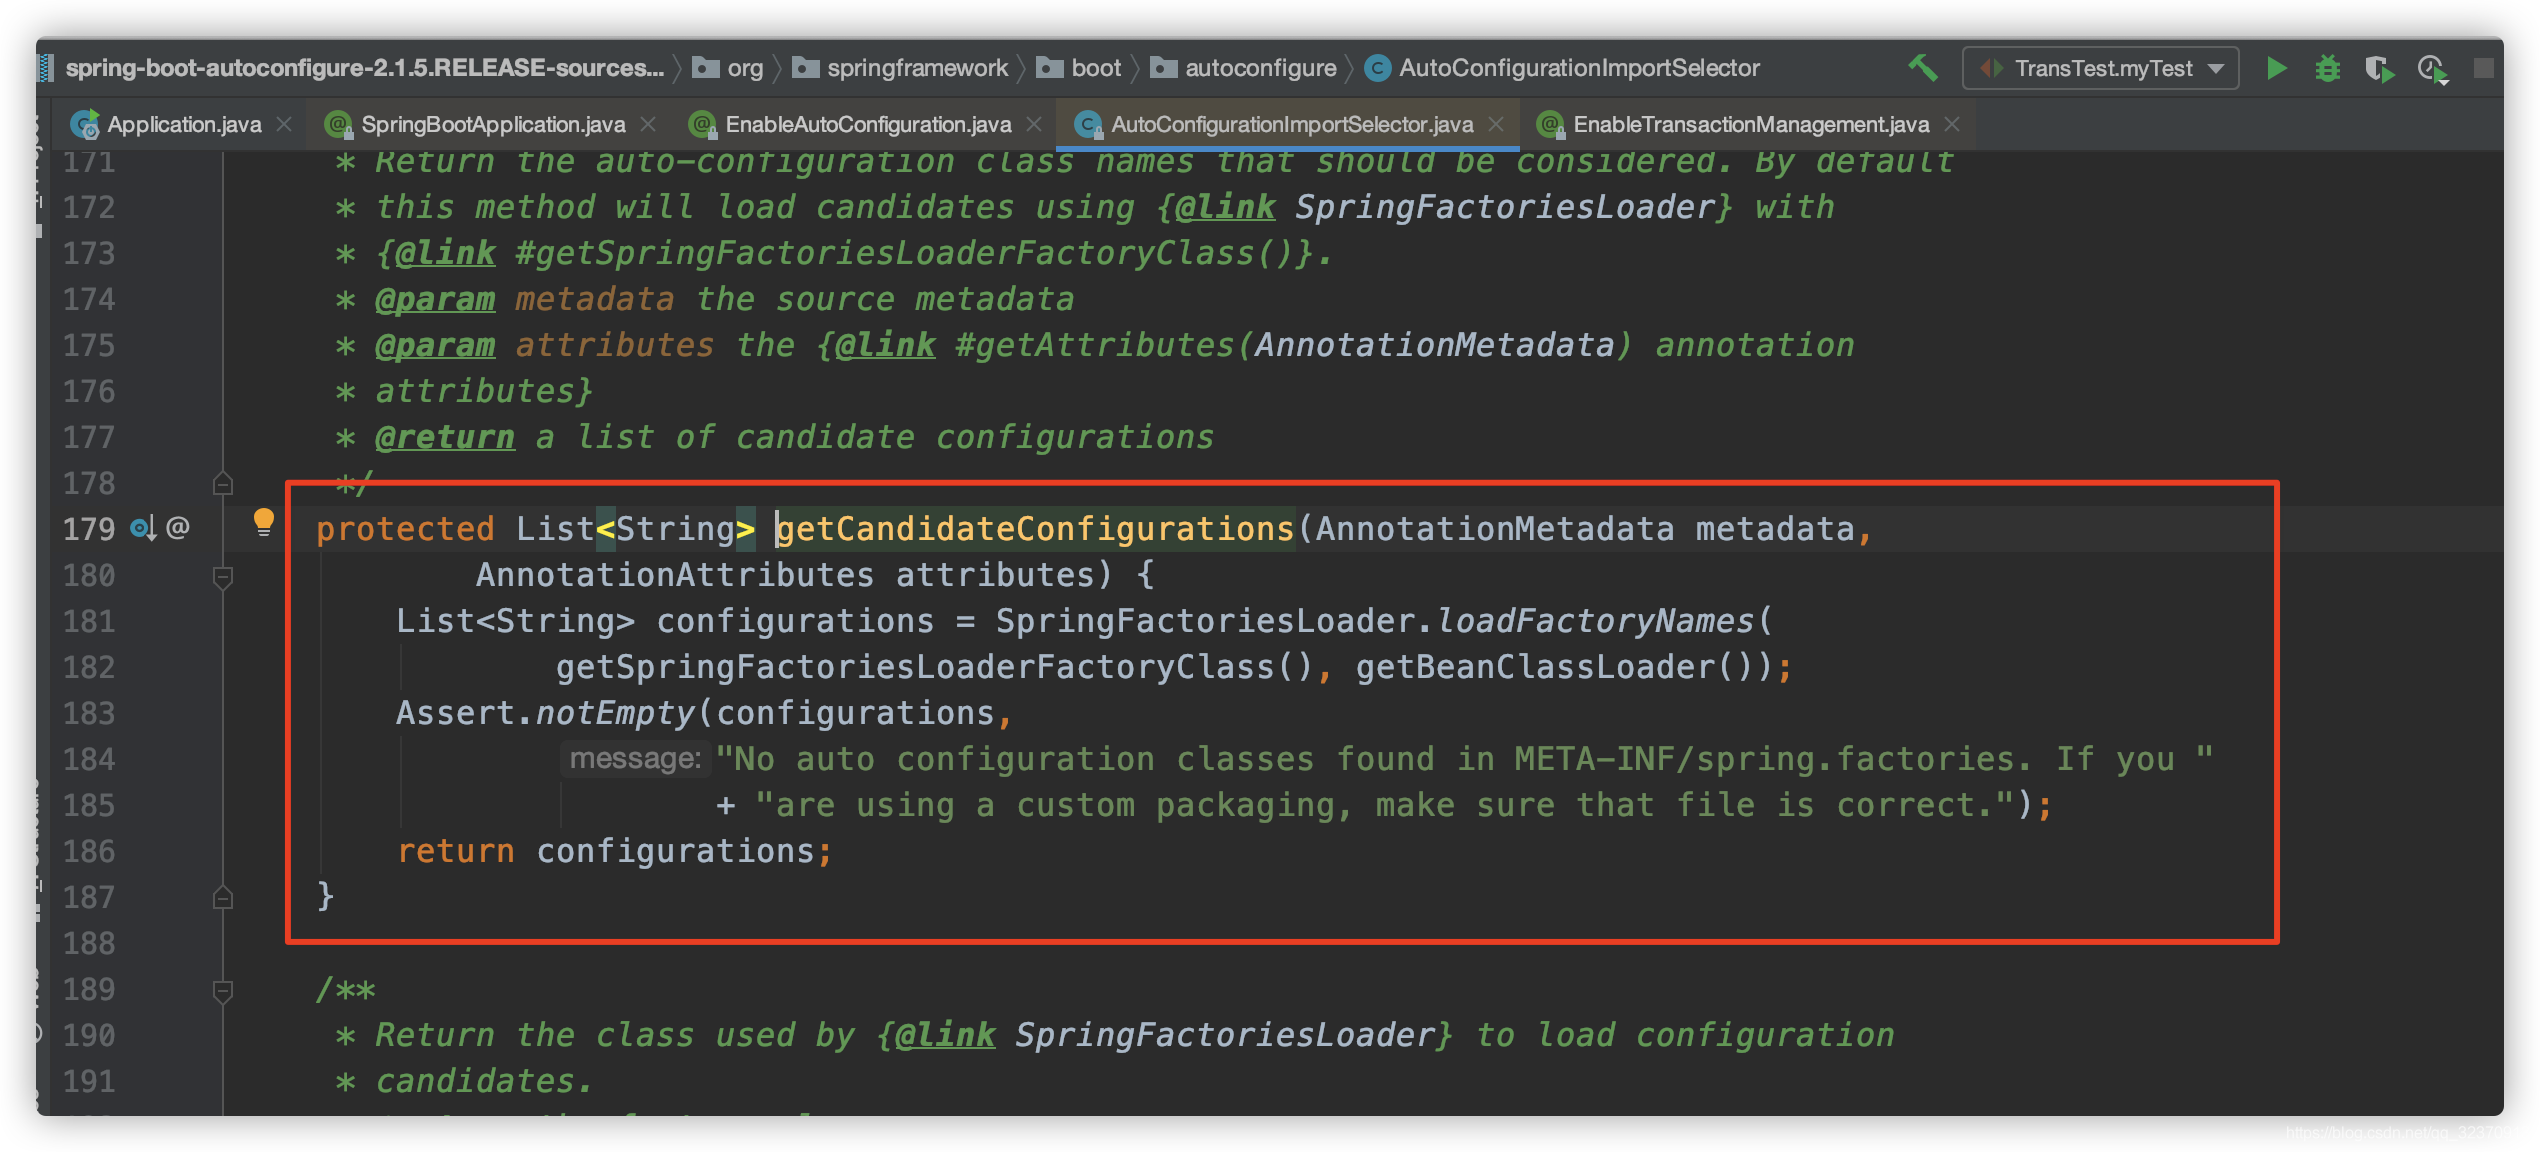This screenshot has height=1152, width=2540.
Task: Click the override gutter icon on line 179
Action: 143,528
